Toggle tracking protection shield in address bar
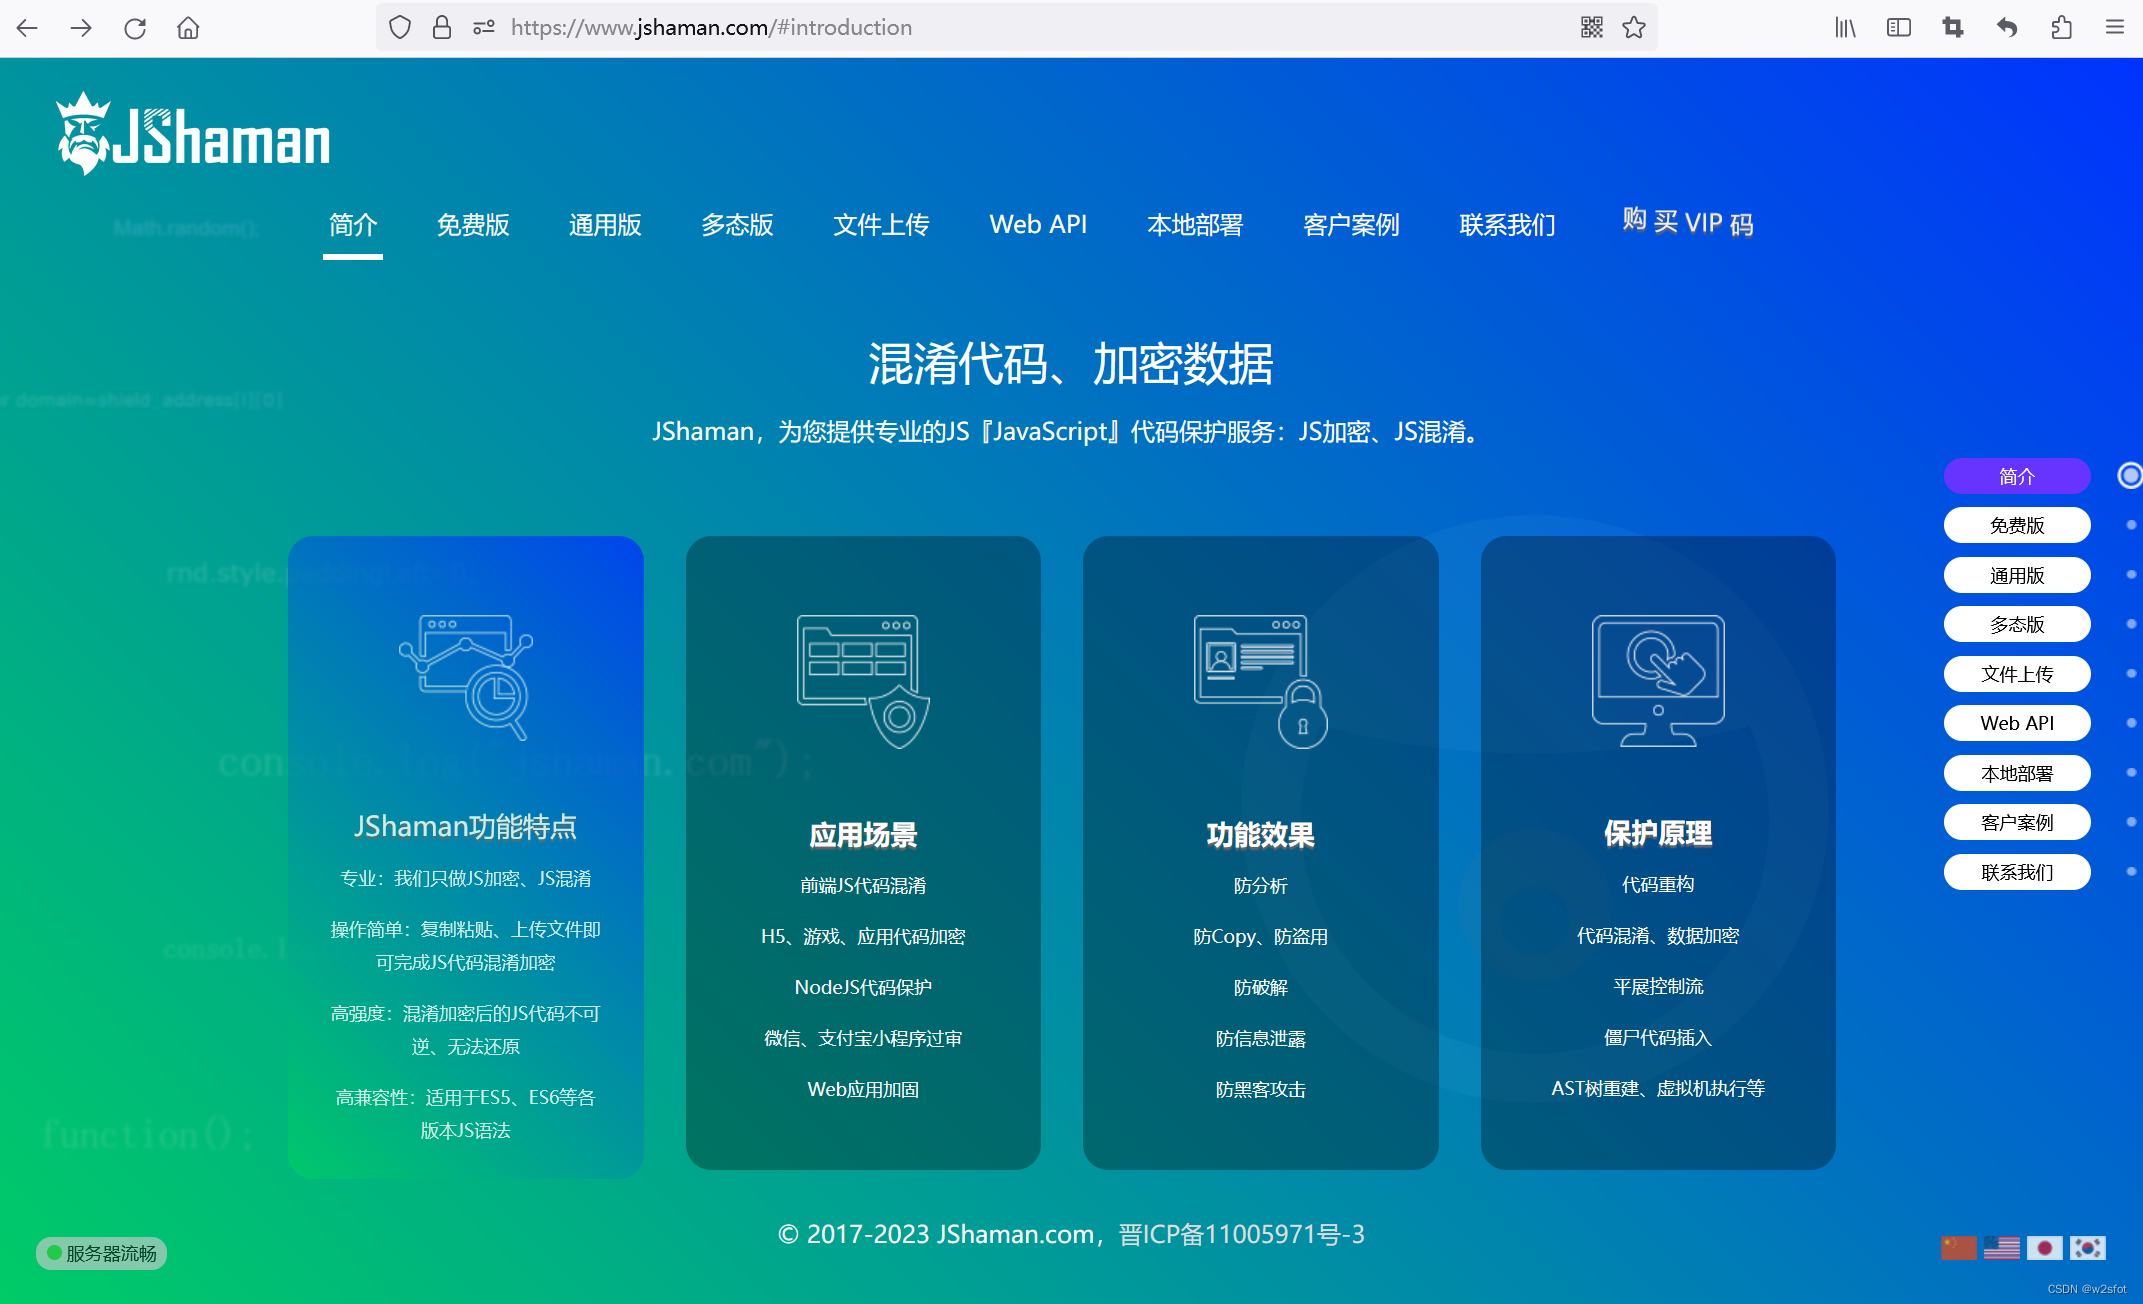This screenshot has height=1304, width=2143. click(399, 27)
